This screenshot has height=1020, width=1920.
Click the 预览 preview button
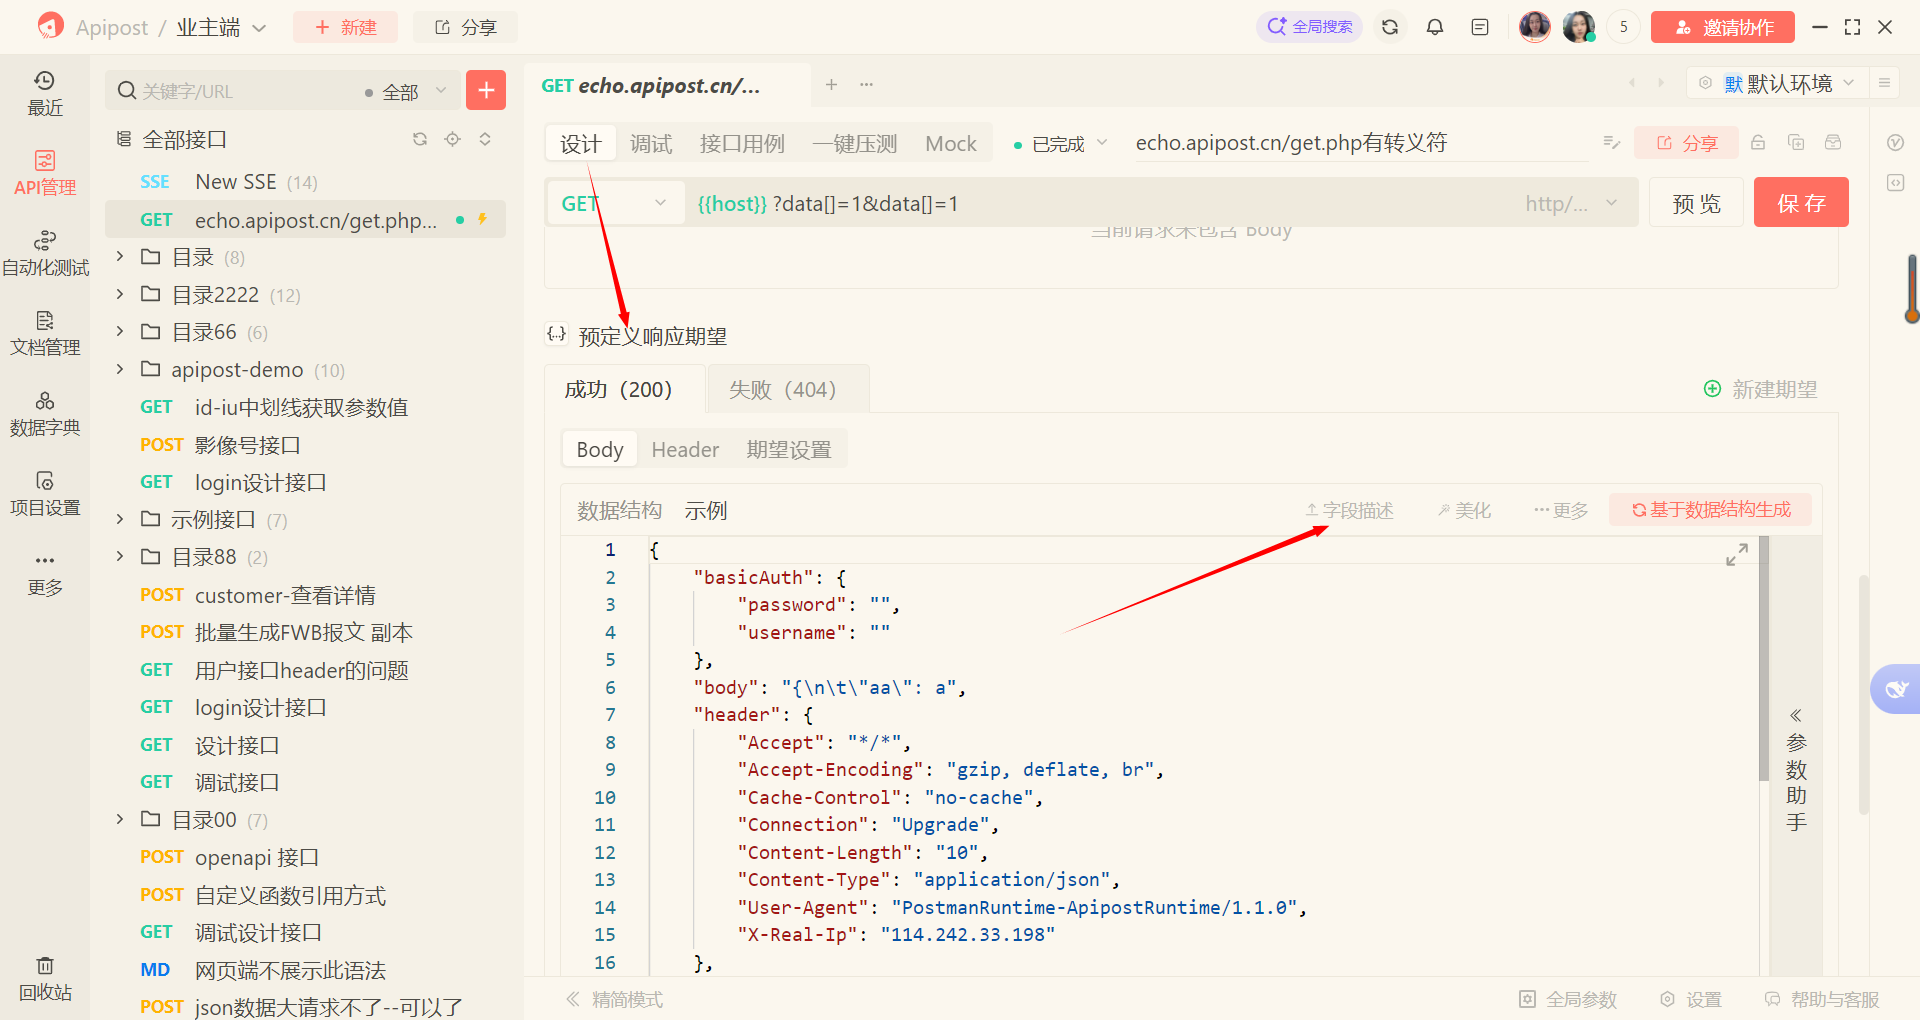[x=1696, y=203]
